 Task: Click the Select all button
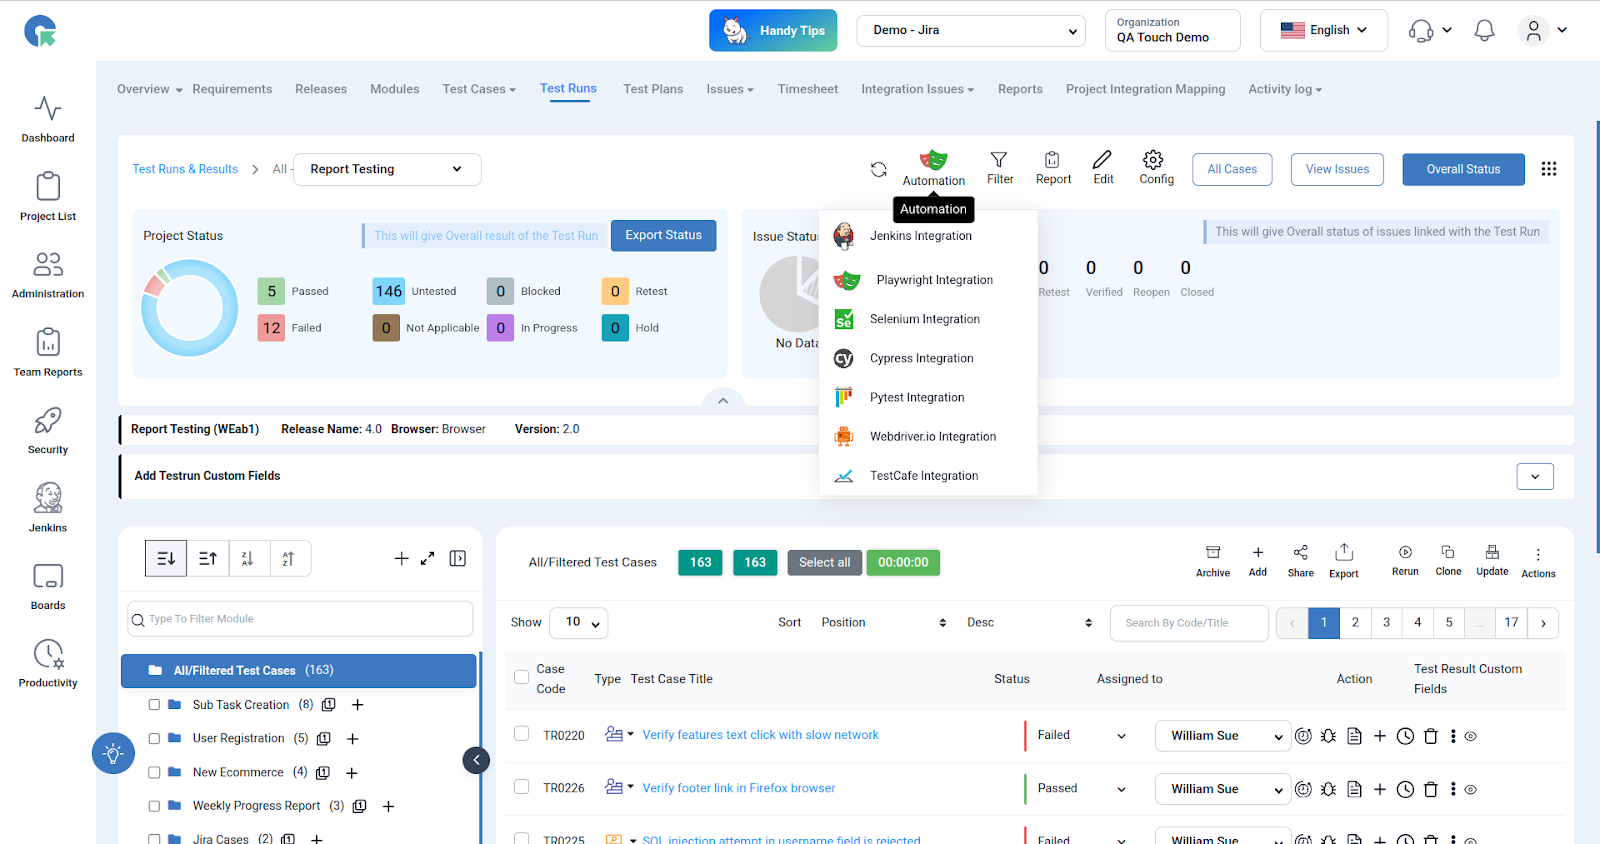824,562
